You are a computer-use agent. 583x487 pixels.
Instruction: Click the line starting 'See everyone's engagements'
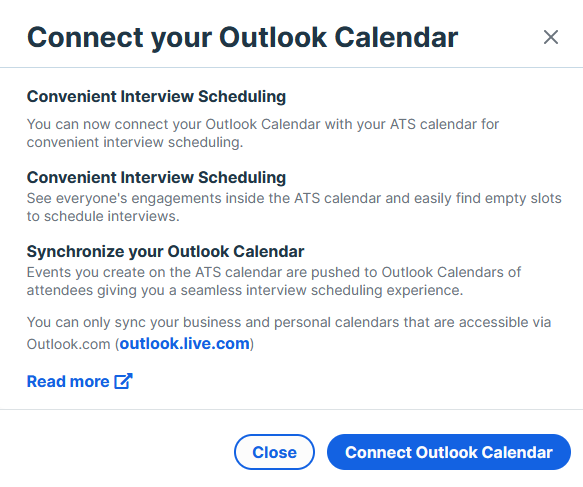[x=294, y=198]
